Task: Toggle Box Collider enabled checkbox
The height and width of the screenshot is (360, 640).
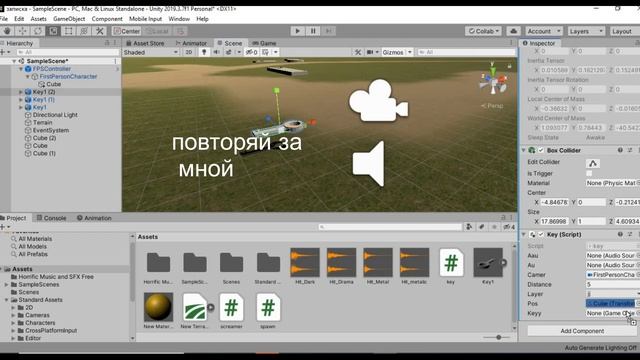Action: coord(541,150)
